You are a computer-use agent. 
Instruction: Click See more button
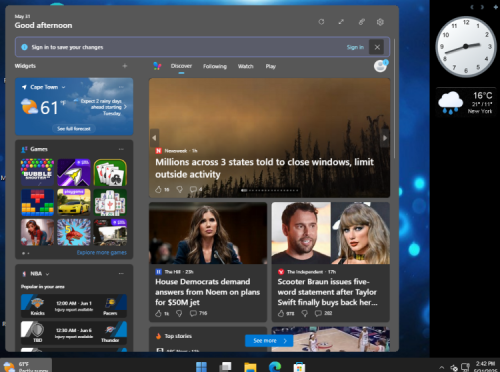(269, 341)
